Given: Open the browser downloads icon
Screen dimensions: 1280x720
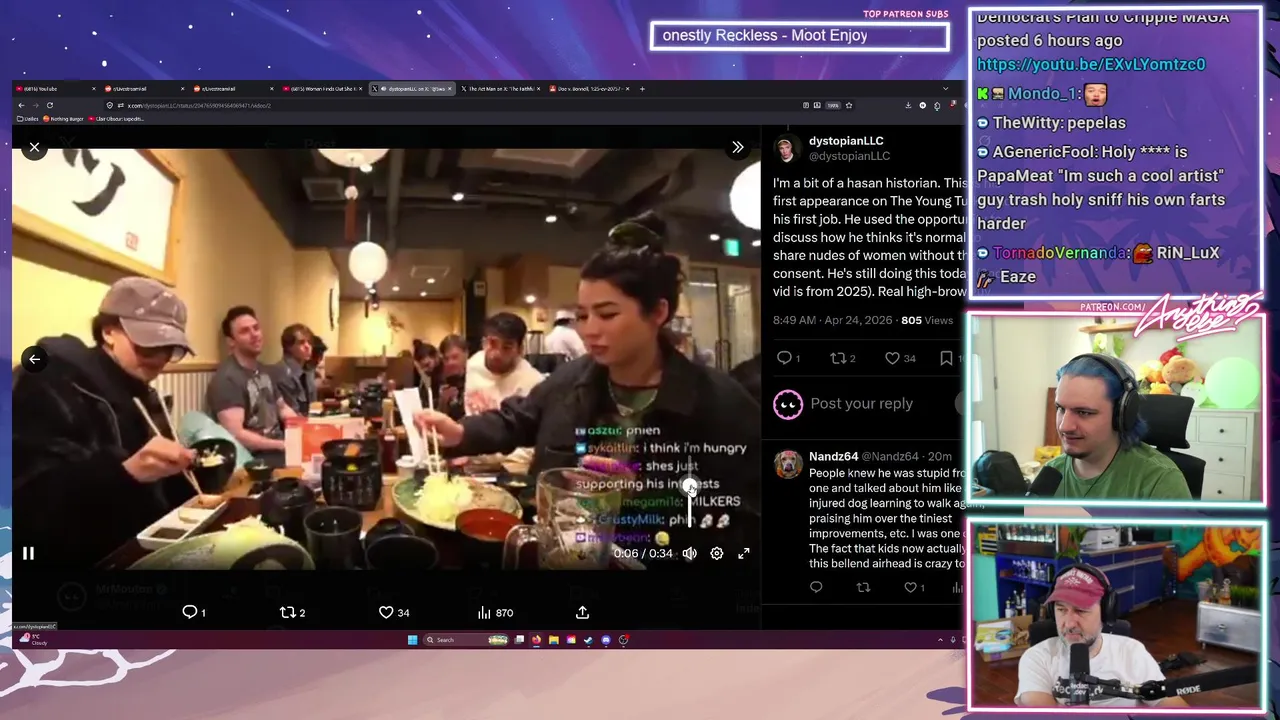Looking at the screenshot, I should click(908, 105).
